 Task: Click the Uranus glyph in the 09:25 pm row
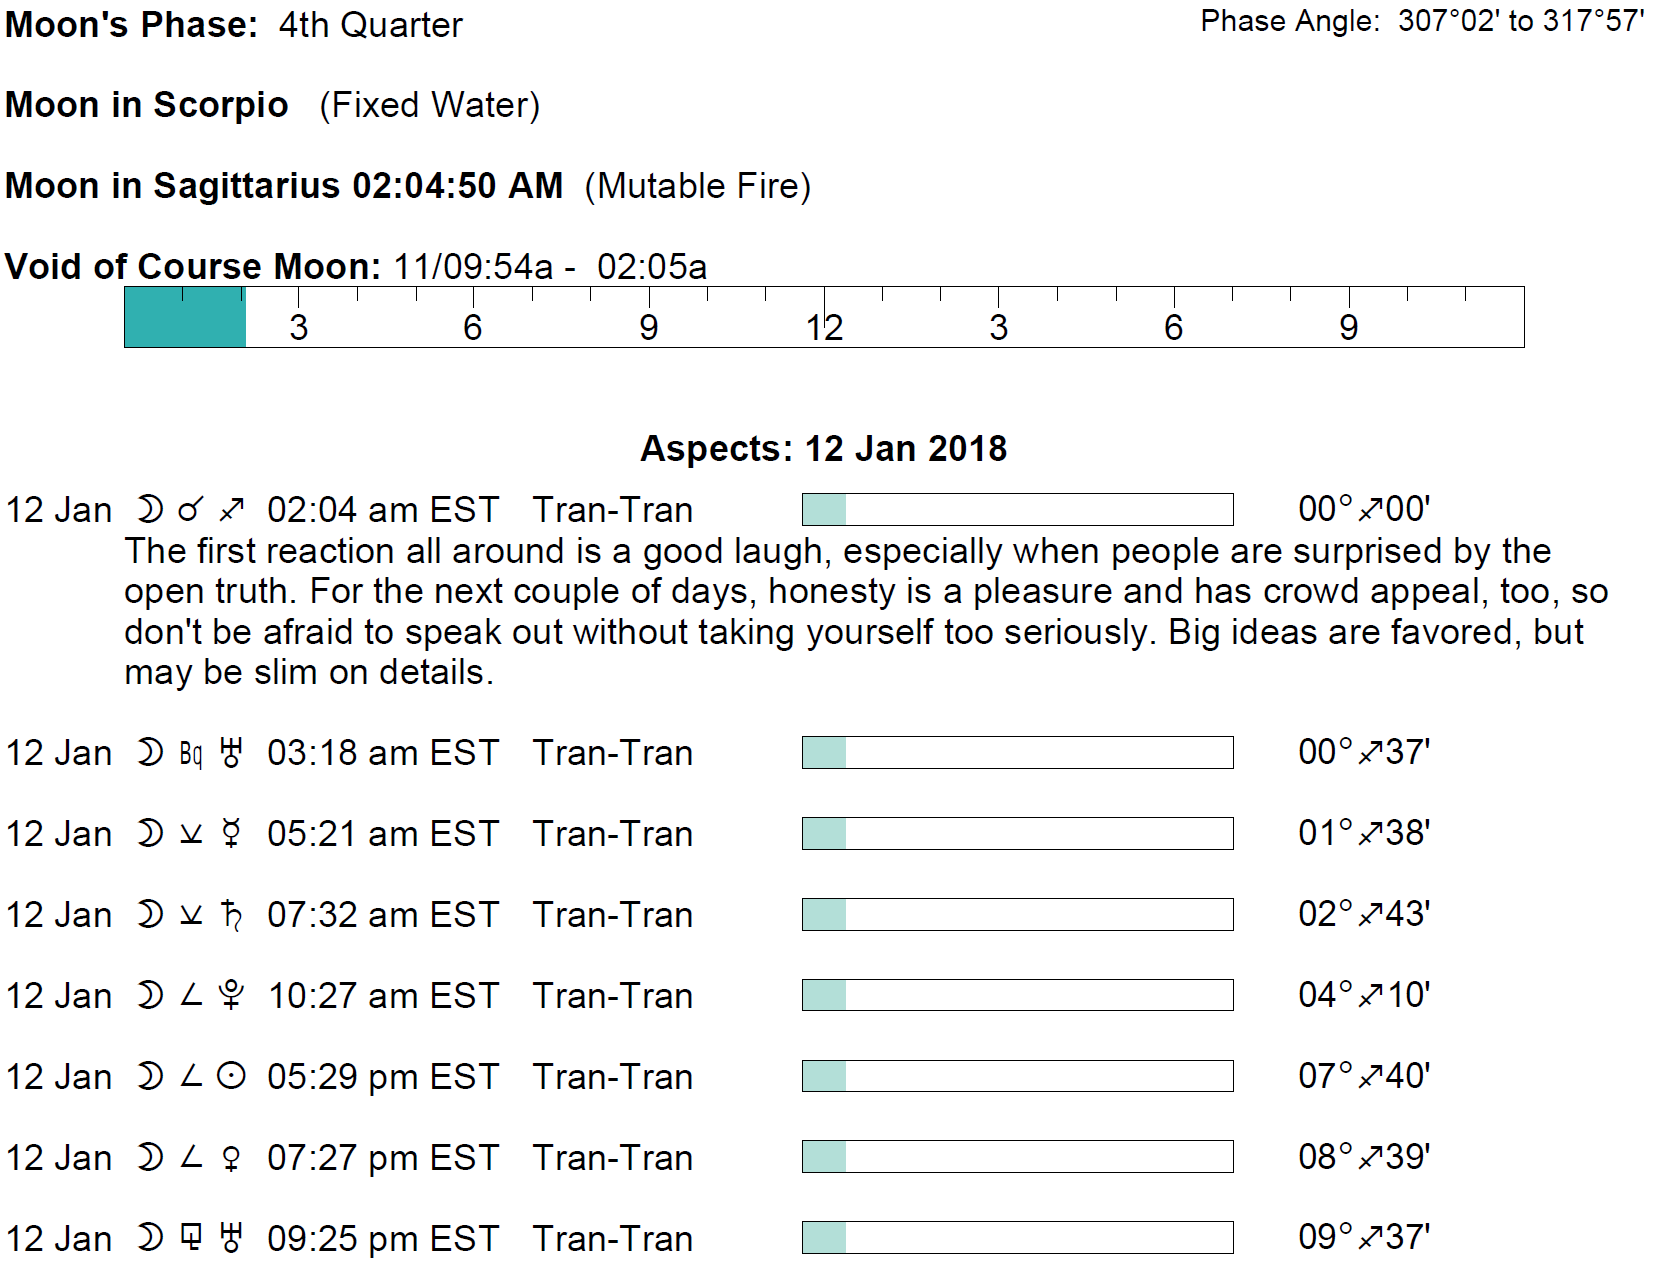click(x=232, y=1239)
